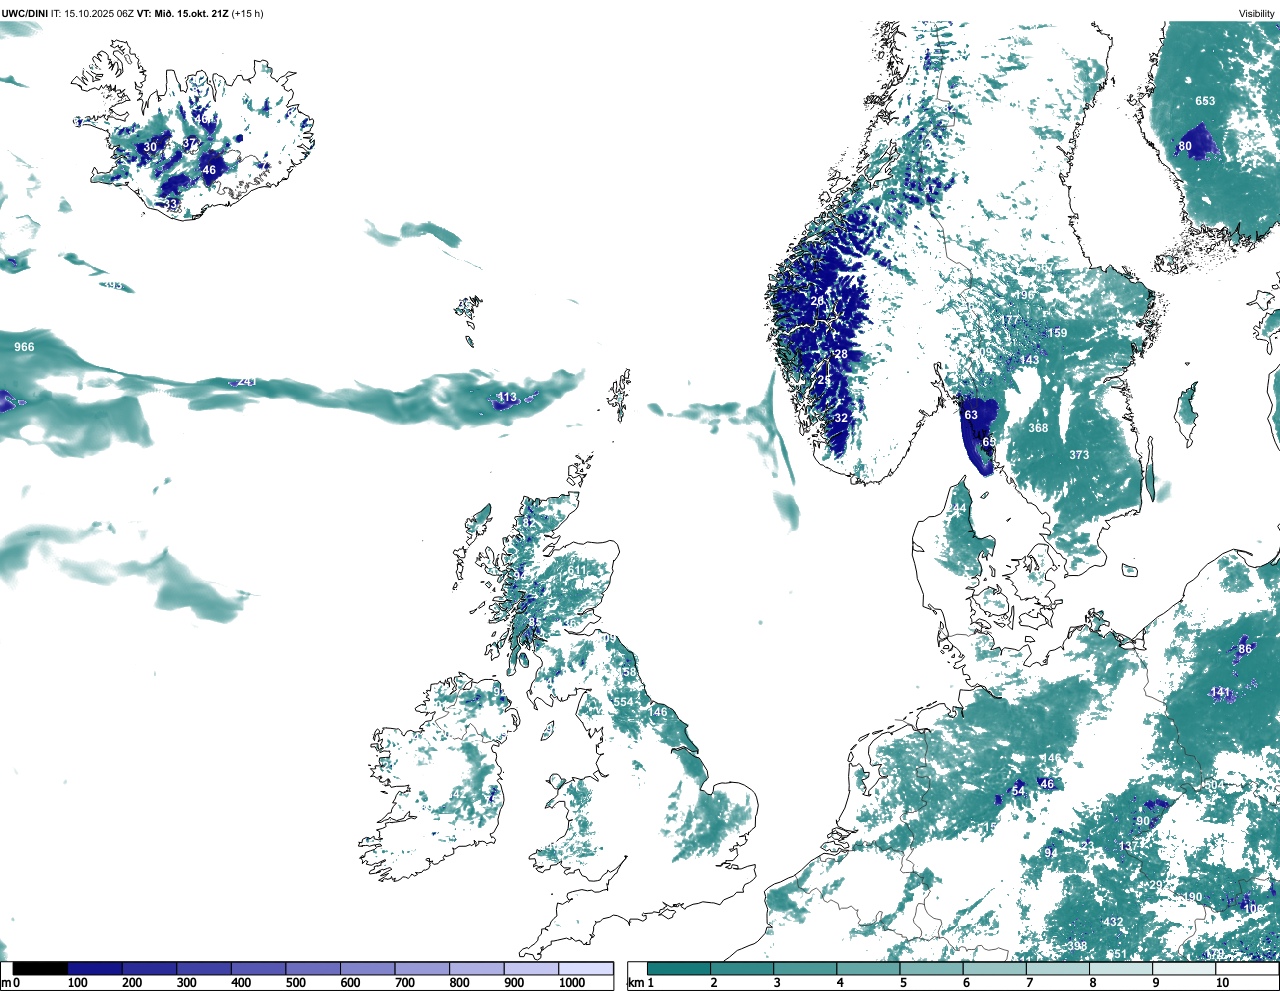Click the 'Visibility' title in top right
This screenshot has height=991, width=1280.
(x=1257, y=14)
